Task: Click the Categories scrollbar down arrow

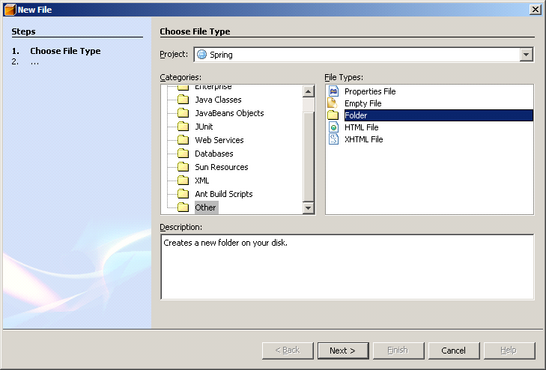Action: click(308, 208)
